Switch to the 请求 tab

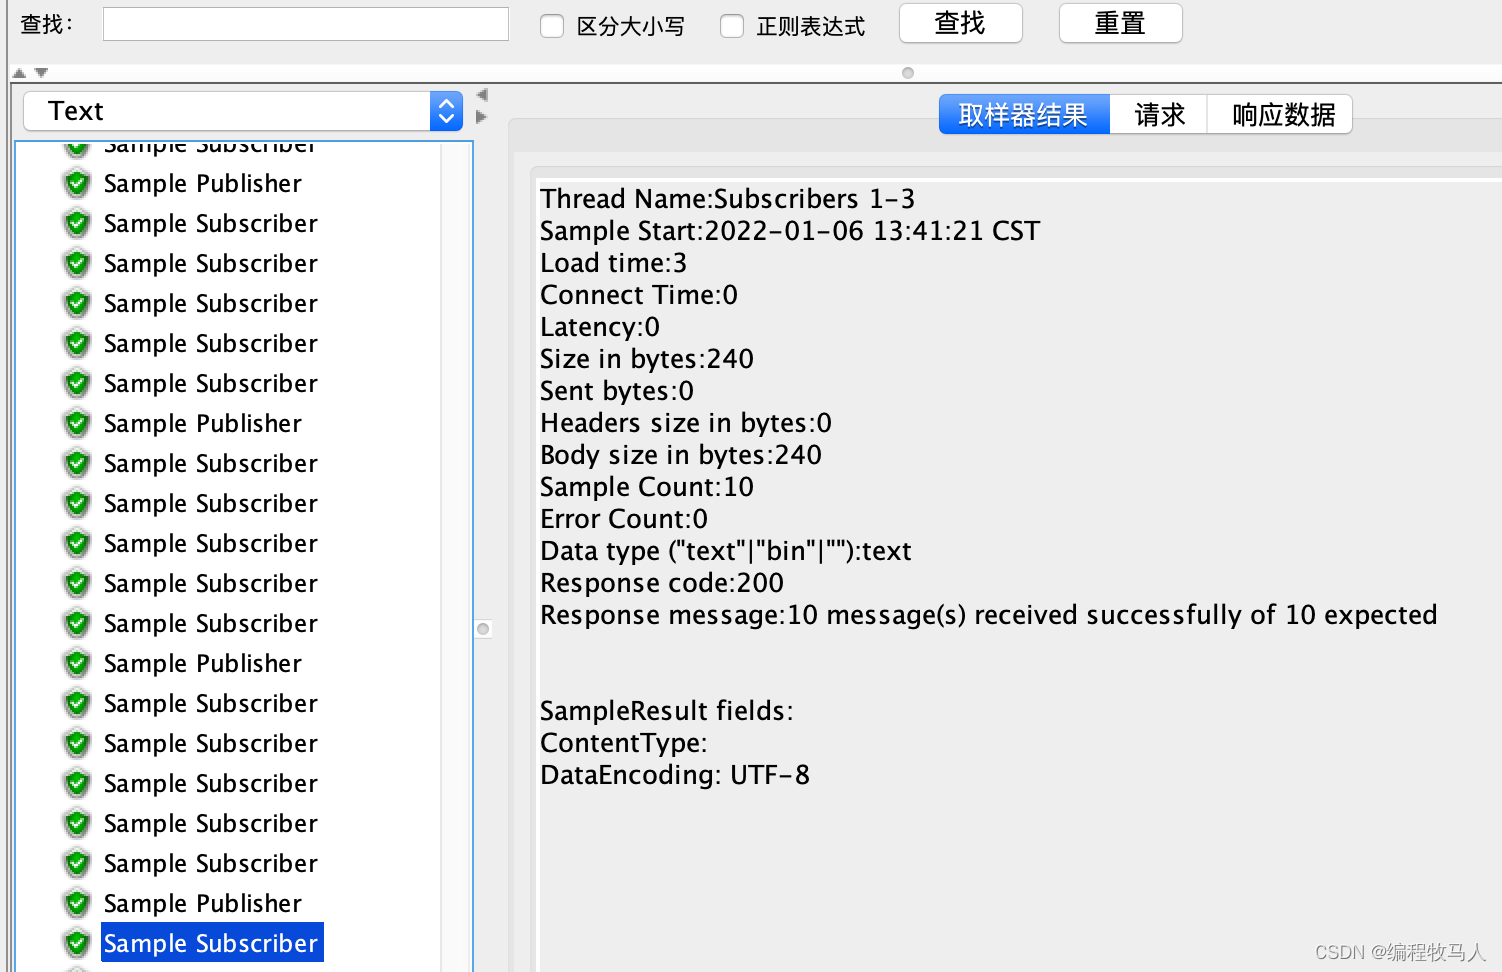pyautogui.click(x=1159, y=115)
